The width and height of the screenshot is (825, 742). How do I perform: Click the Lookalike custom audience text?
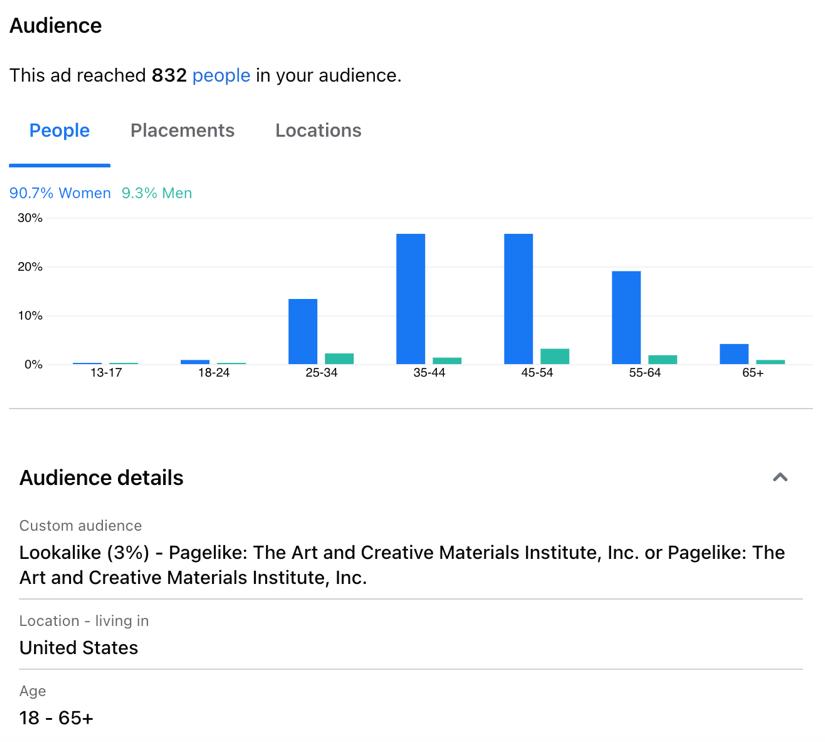401,565
